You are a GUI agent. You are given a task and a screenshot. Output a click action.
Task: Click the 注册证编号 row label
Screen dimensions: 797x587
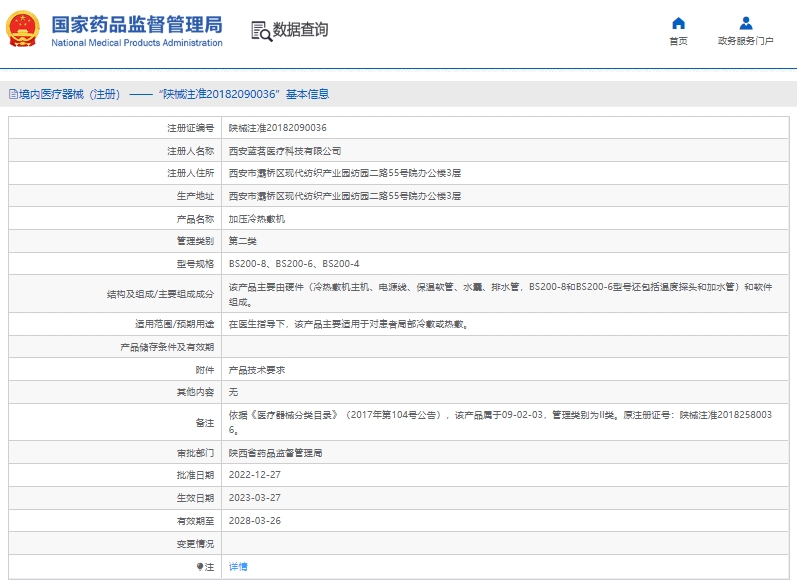click(x=191, y=128)
